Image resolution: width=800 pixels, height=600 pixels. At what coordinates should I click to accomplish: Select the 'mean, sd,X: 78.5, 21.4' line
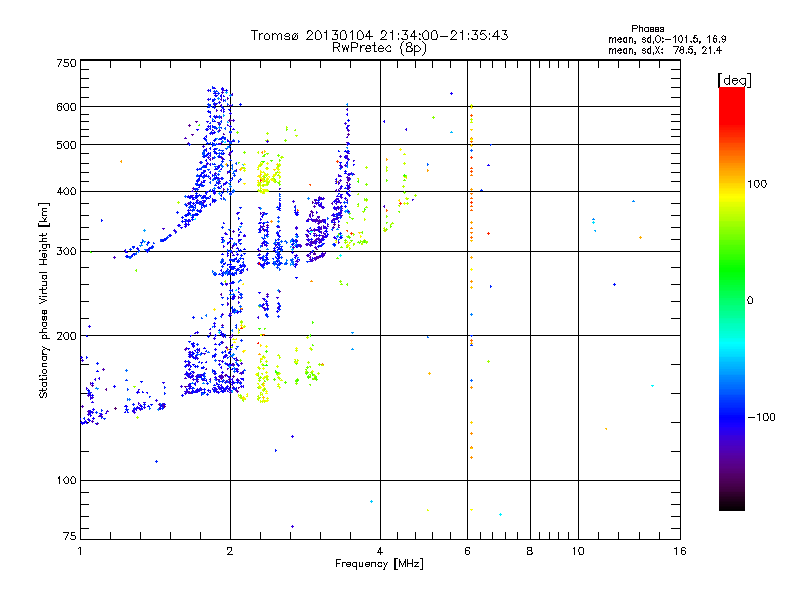pyautogui.click(x=665, y=50)
